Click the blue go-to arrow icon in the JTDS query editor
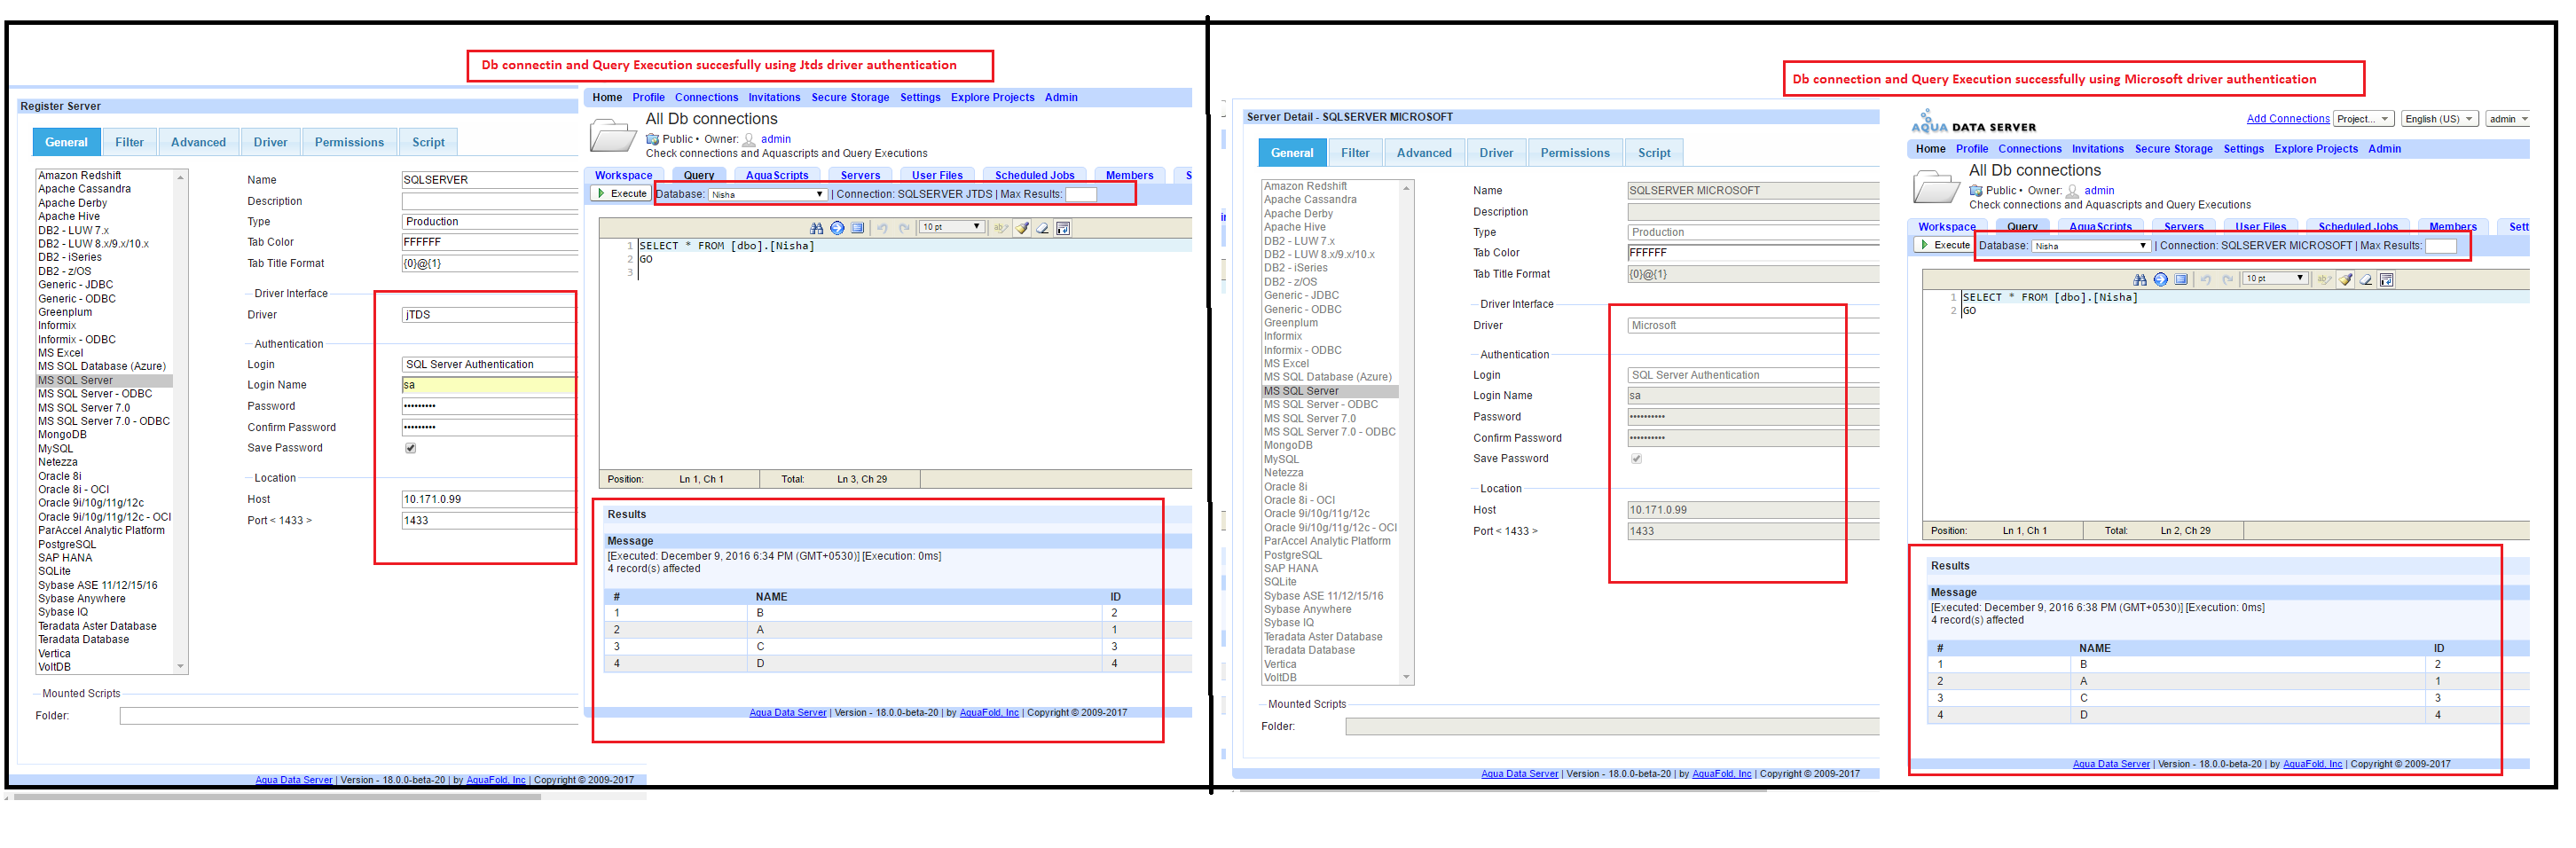This screenshot has width=2576, height=848. tap(837, 228)
